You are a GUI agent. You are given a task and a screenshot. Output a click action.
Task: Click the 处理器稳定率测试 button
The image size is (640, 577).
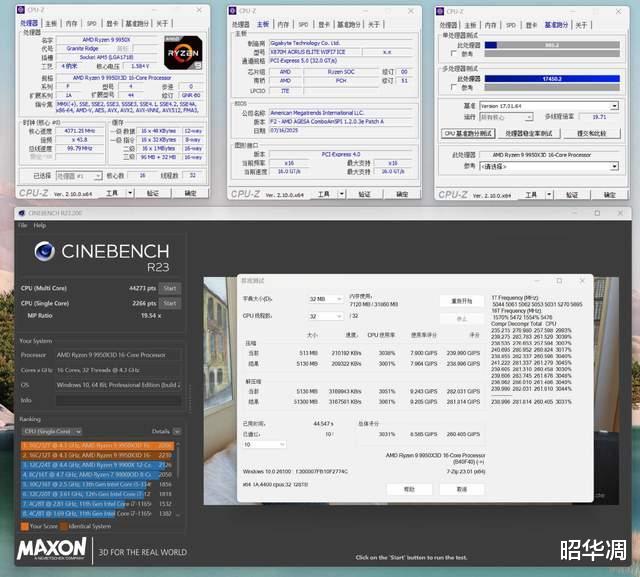pyautogui.click(x=529, y=133)
